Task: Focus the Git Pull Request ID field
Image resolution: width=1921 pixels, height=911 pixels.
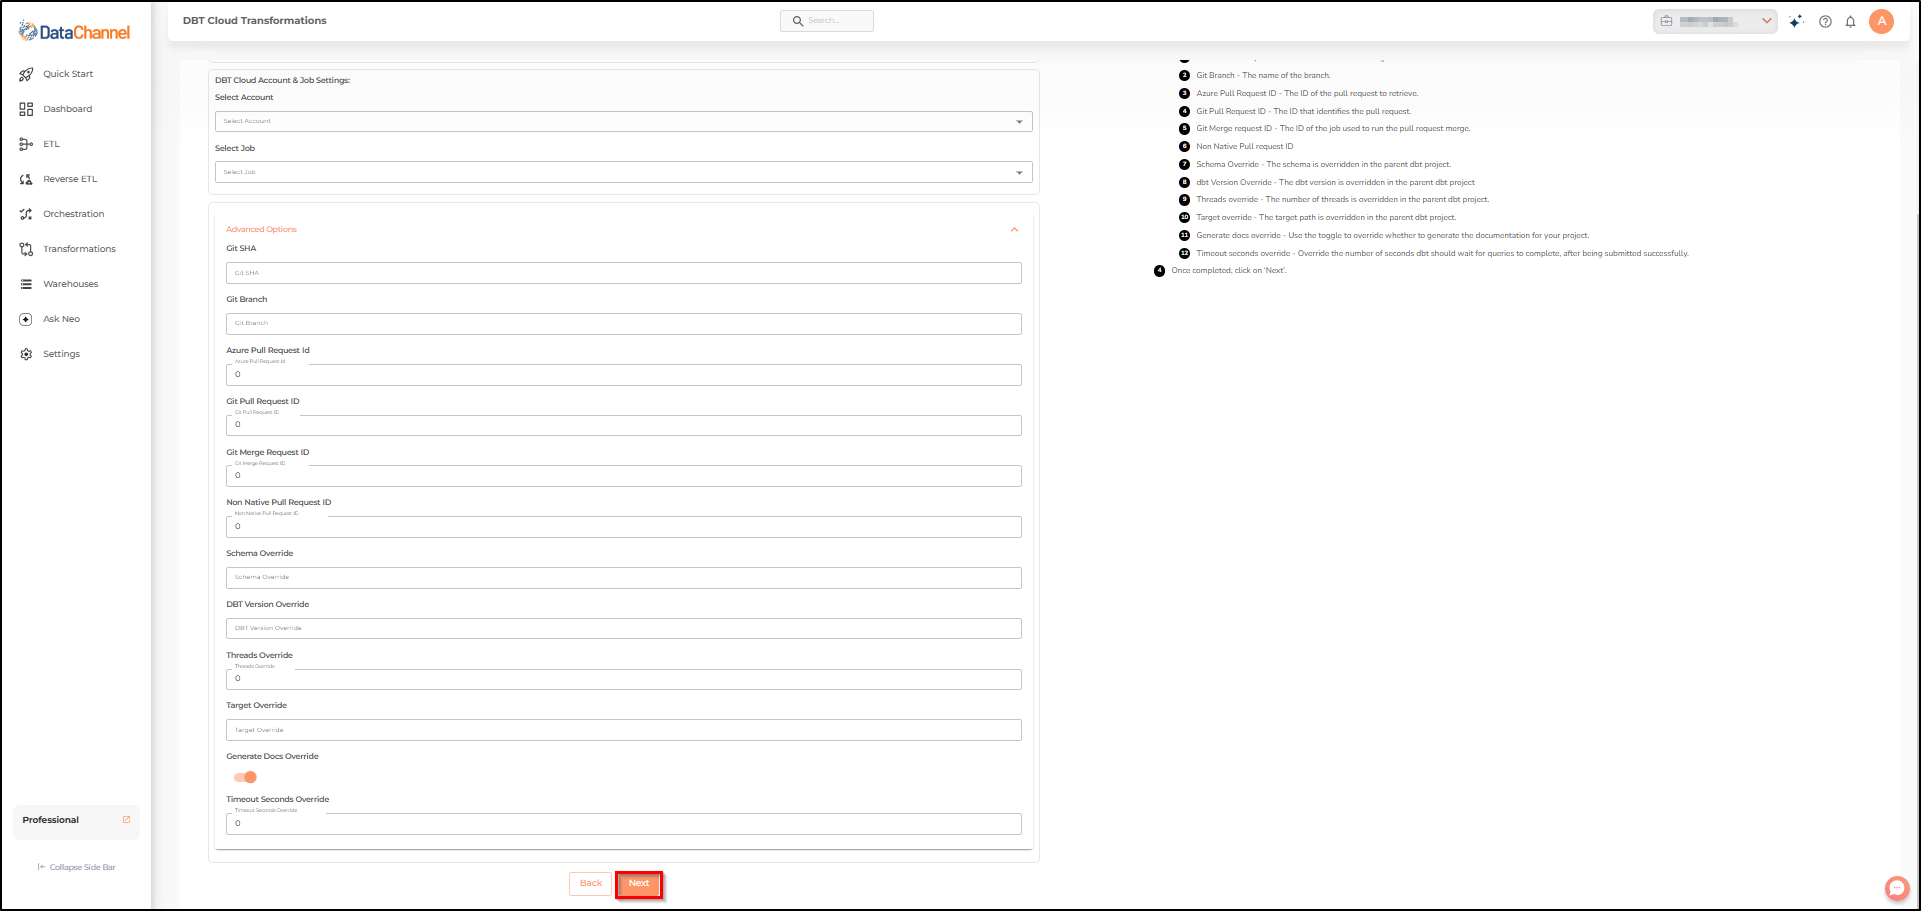Action: tap(624, 426)
